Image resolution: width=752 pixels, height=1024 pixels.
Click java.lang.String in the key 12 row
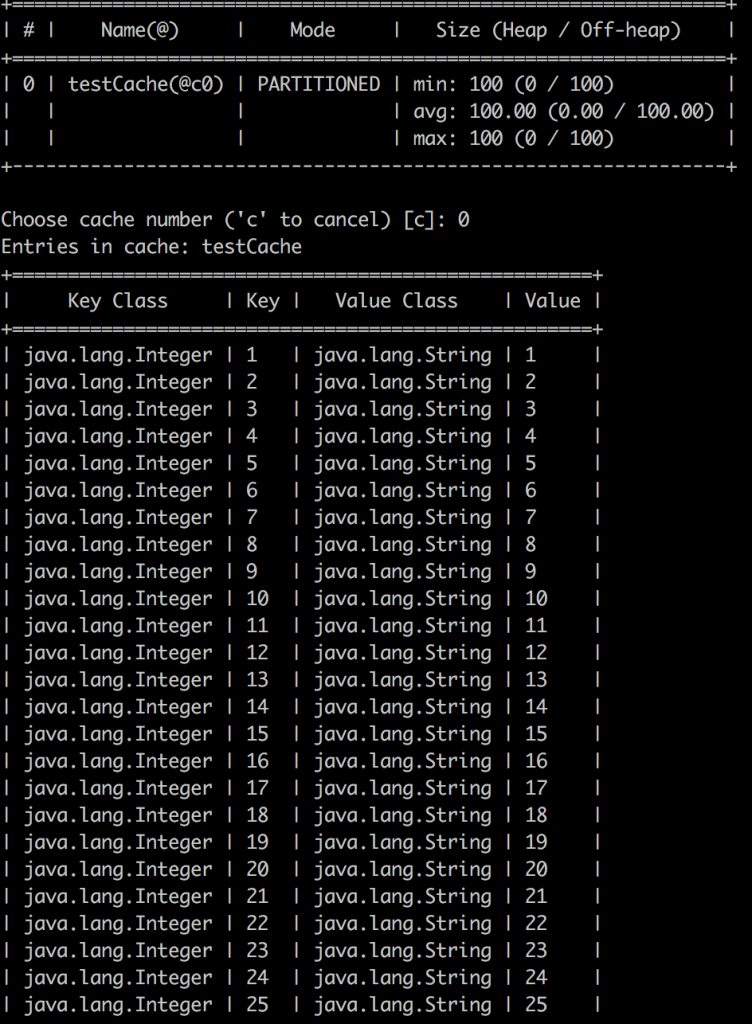402,653
